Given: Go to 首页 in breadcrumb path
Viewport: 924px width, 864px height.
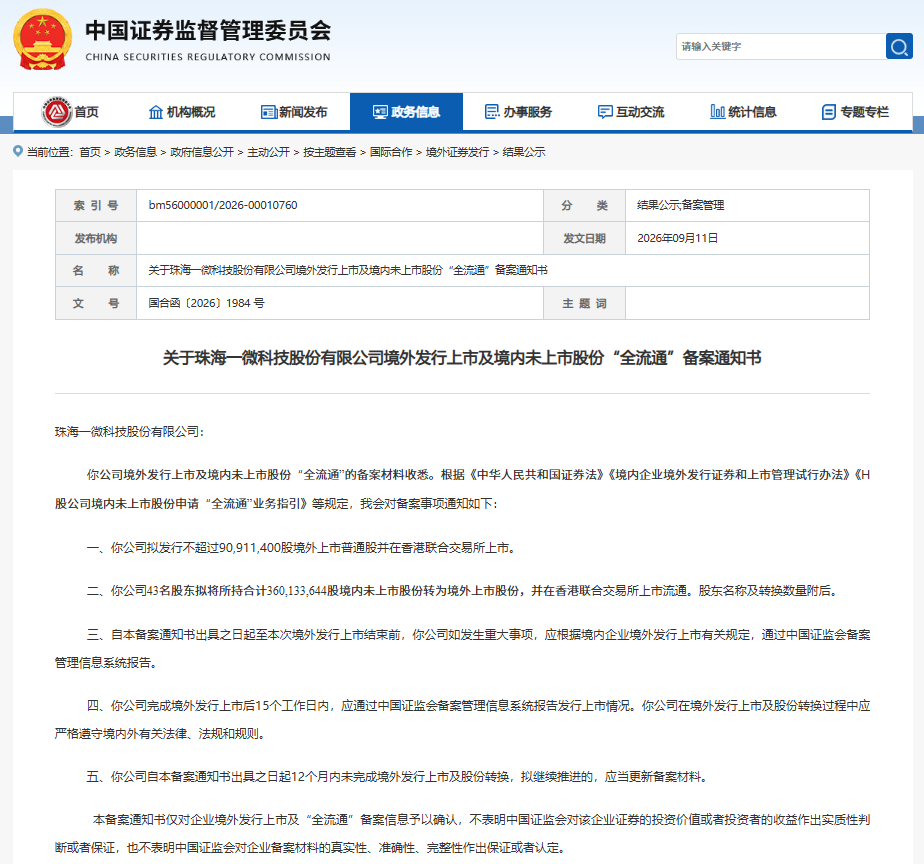Looking at the screenshot, I should (90, 152).
